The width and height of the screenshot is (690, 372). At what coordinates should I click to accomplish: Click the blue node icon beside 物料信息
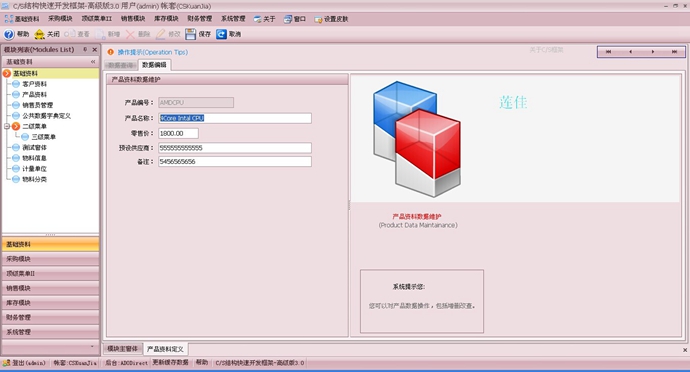[x=16, y=158]
